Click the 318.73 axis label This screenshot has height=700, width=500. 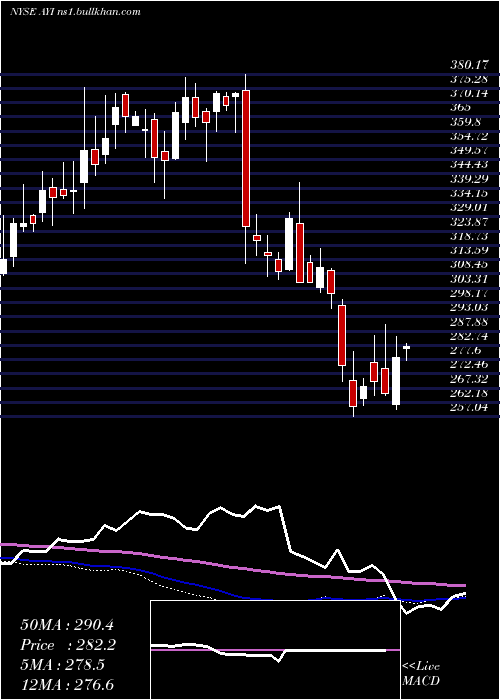point(469,236)
